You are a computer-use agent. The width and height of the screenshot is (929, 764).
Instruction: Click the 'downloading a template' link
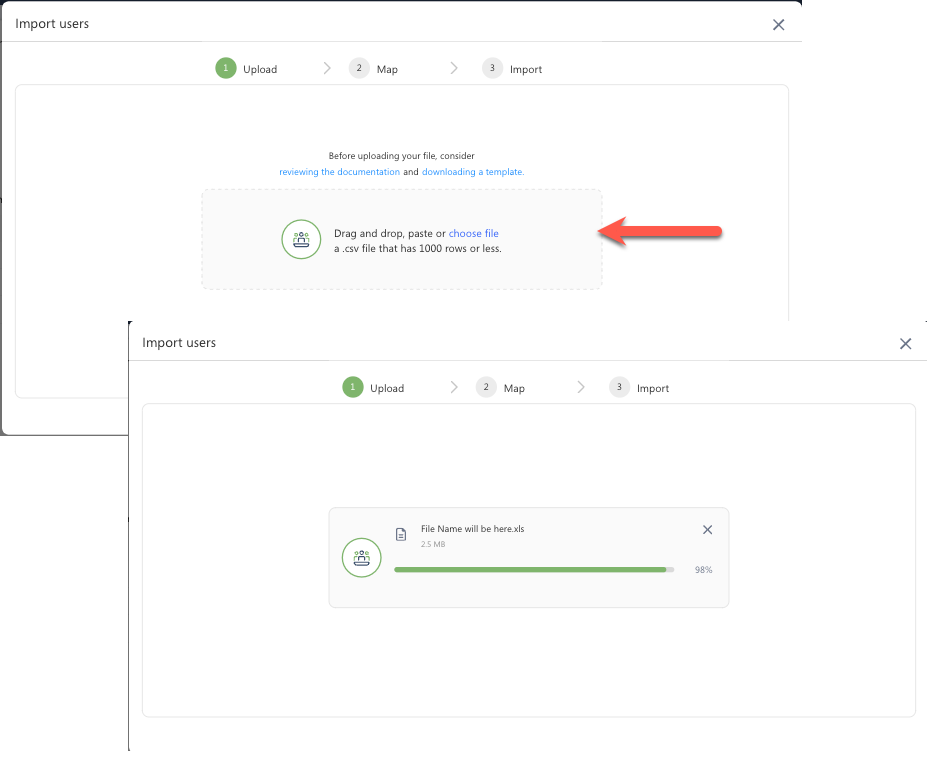(472, 172)
